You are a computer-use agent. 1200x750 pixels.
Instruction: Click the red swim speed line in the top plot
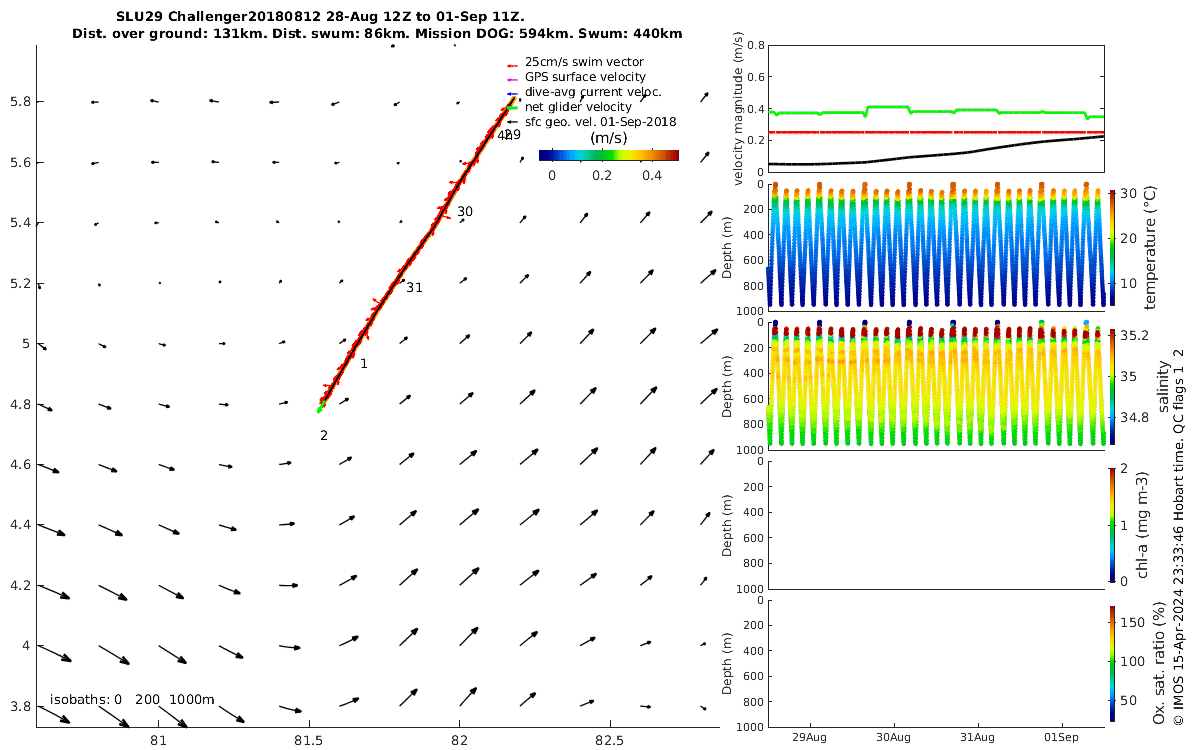[x=937, y=132]
